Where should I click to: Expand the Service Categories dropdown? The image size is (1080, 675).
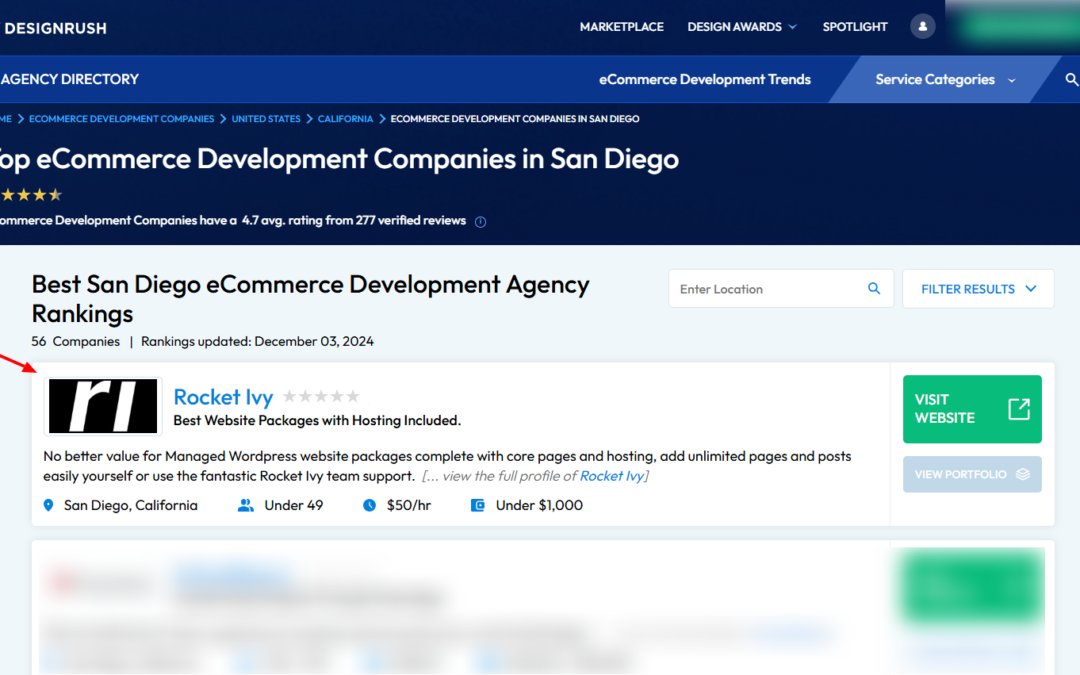point(944,79)
